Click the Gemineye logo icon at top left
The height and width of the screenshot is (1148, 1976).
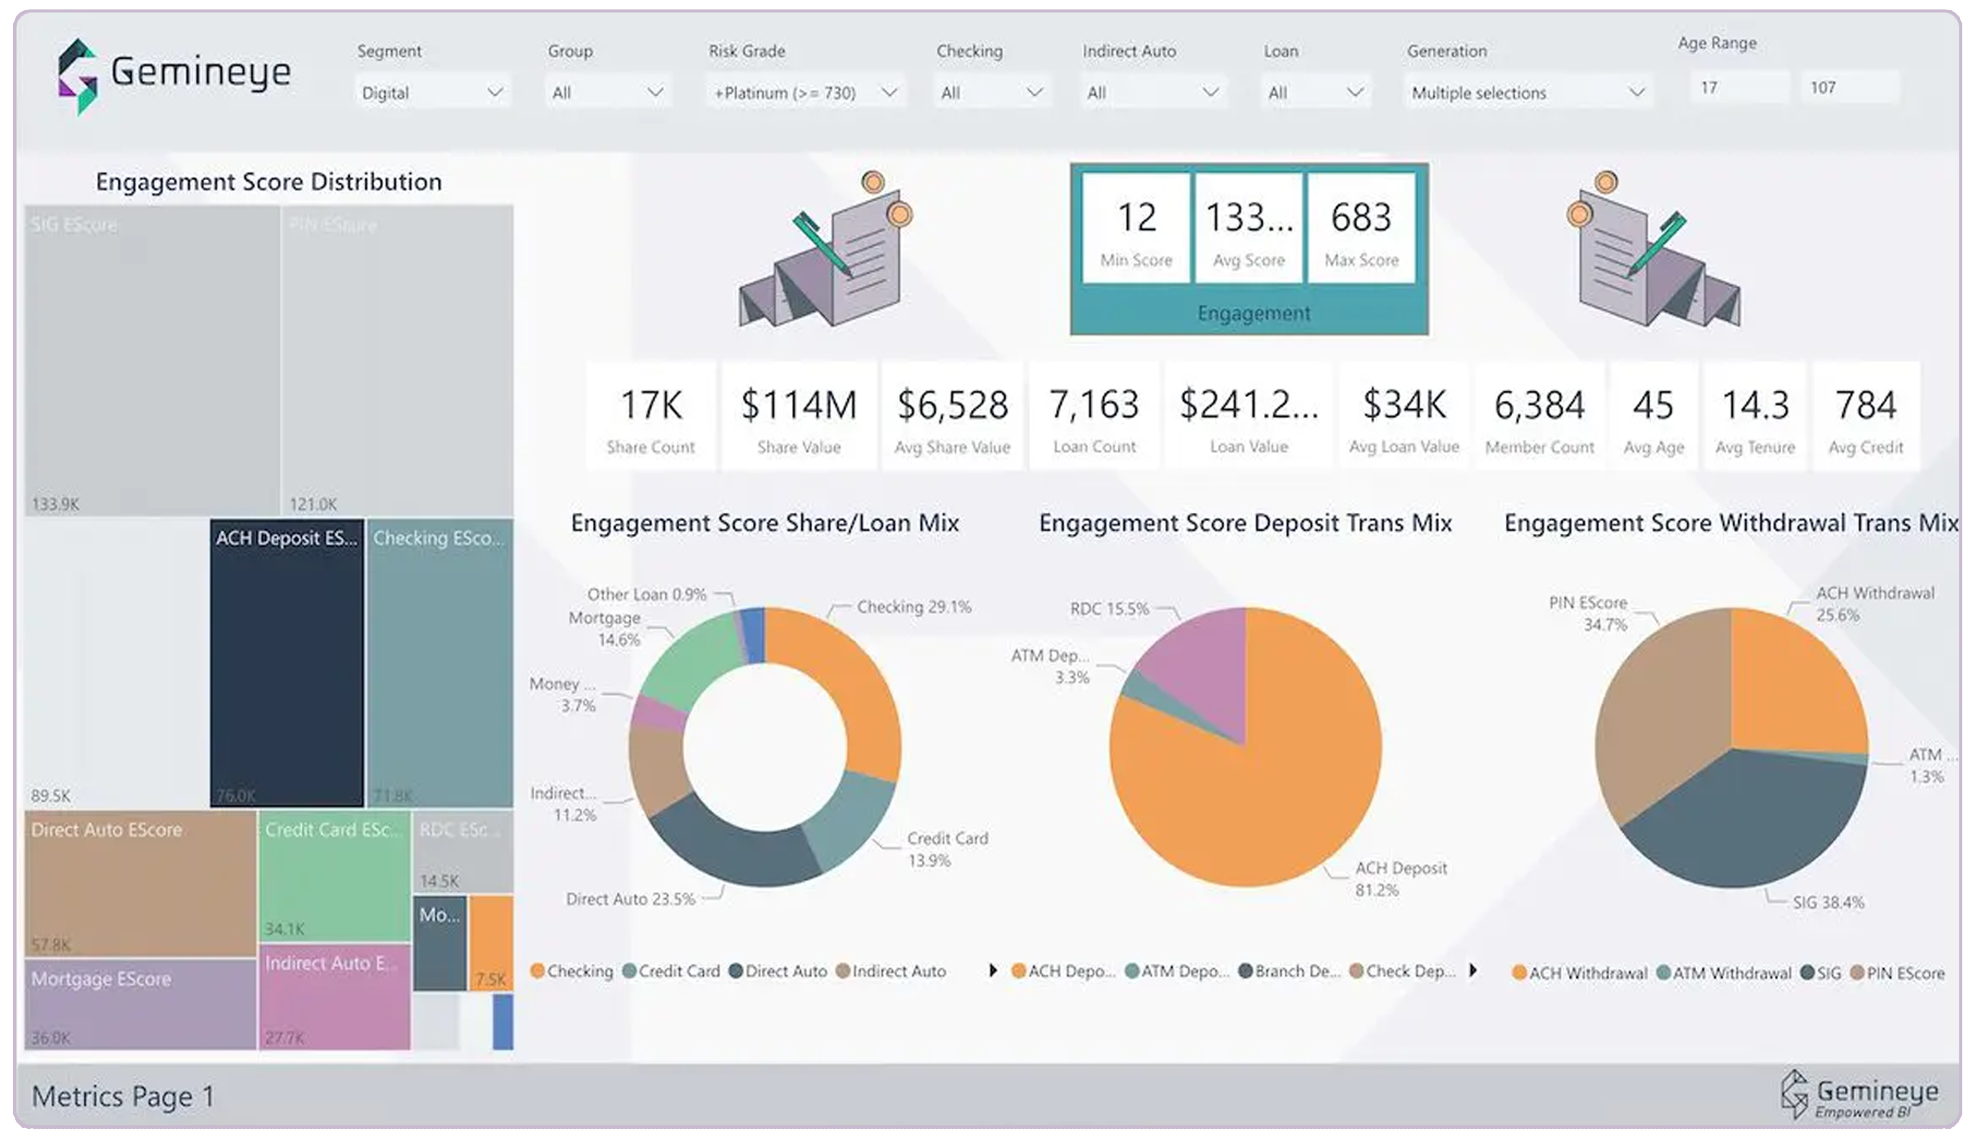point(77,76)
